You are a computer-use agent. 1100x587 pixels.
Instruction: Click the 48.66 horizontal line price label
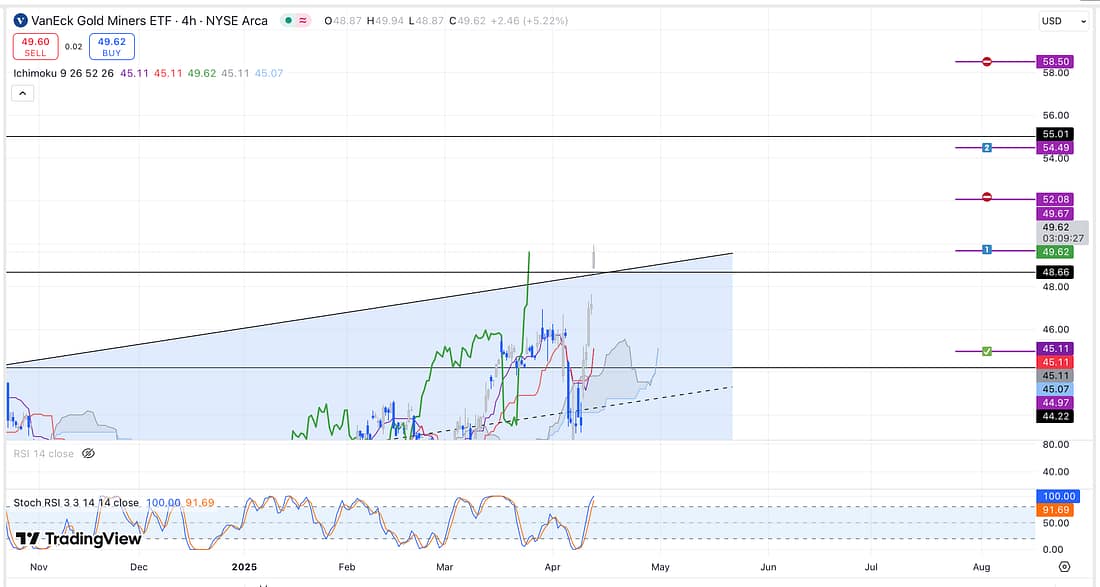click(x=1056, y=272)
